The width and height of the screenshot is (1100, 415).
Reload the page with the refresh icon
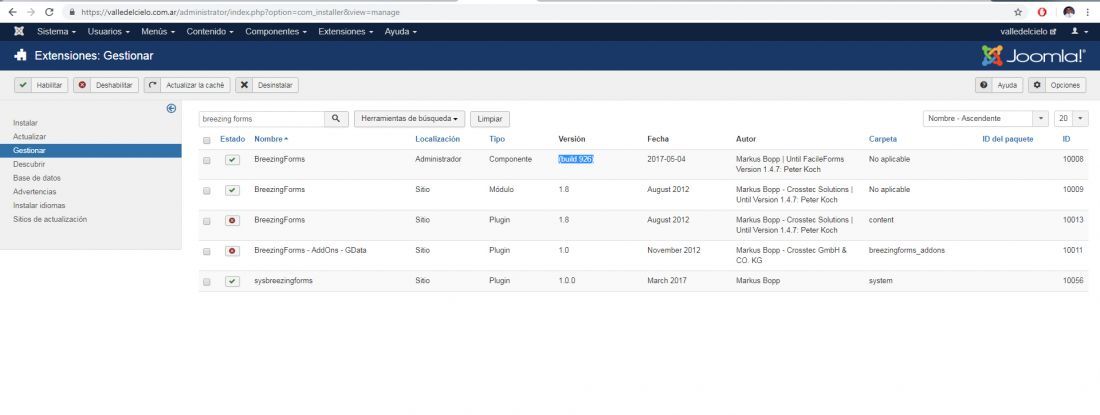[x=49, y=12]
